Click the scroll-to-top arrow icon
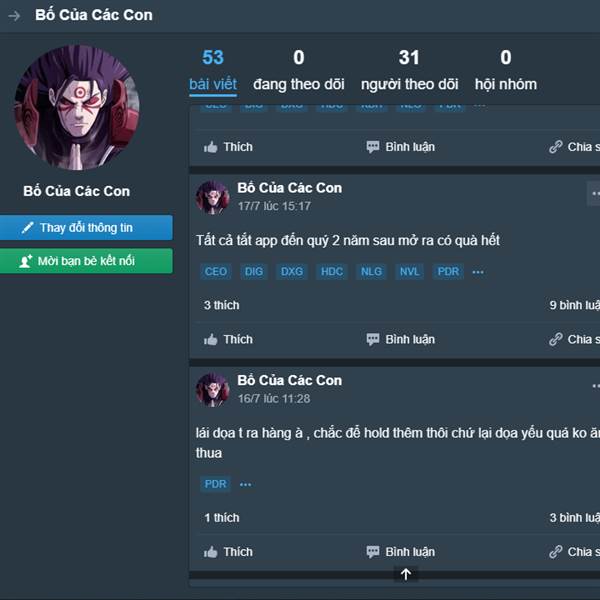Image resolution: width=600 pixels, height=600 pixels. point(406,574)
